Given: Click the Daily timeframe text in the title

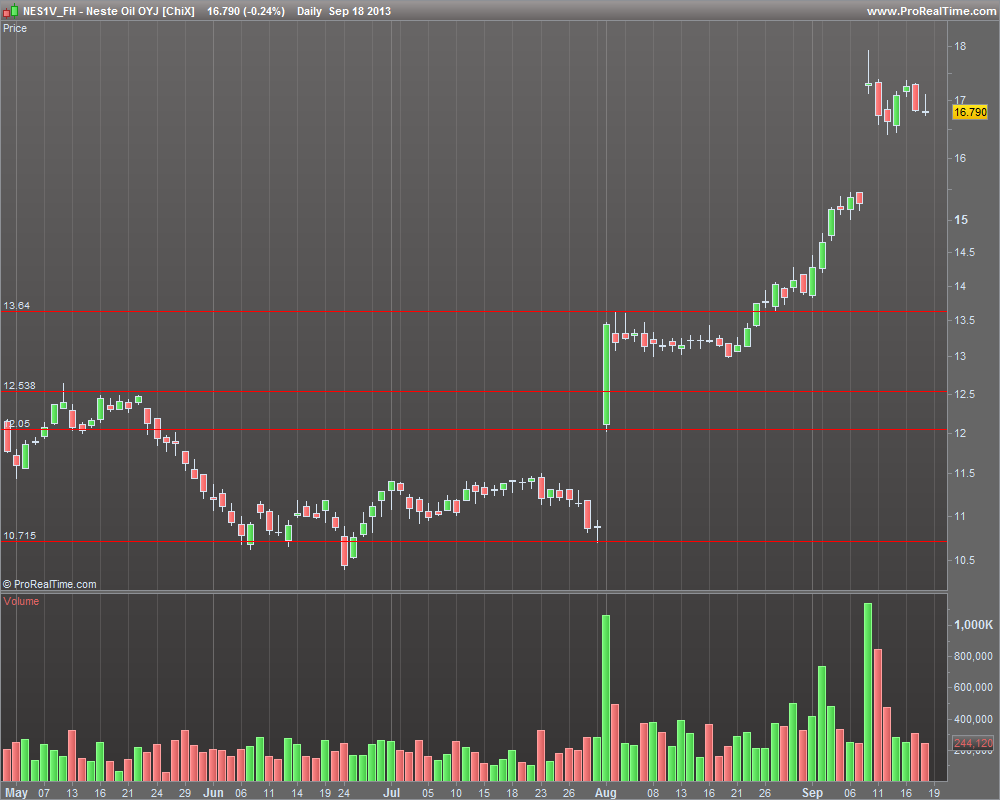Looking at the screenshot, I should 309,11.
